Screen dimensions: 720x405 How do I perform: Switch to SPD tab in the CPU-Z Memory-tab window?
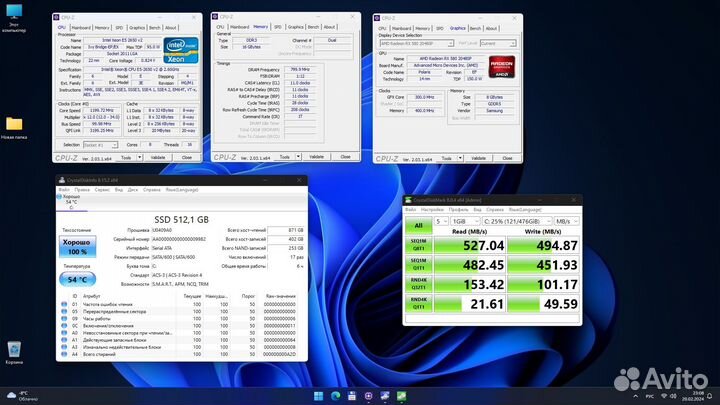click(x=278, y=27)
